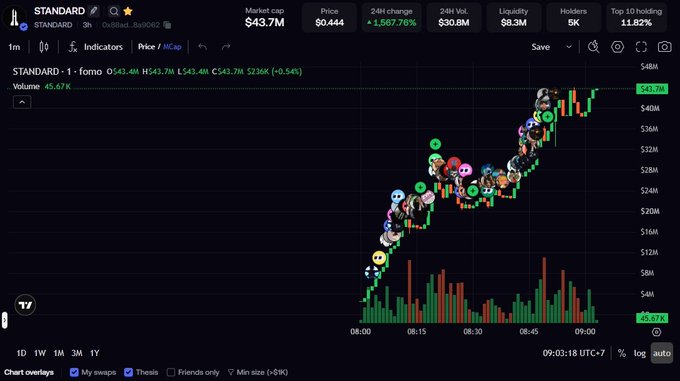
Task: Open price axis settings target icon
Action: click(657, 332)
